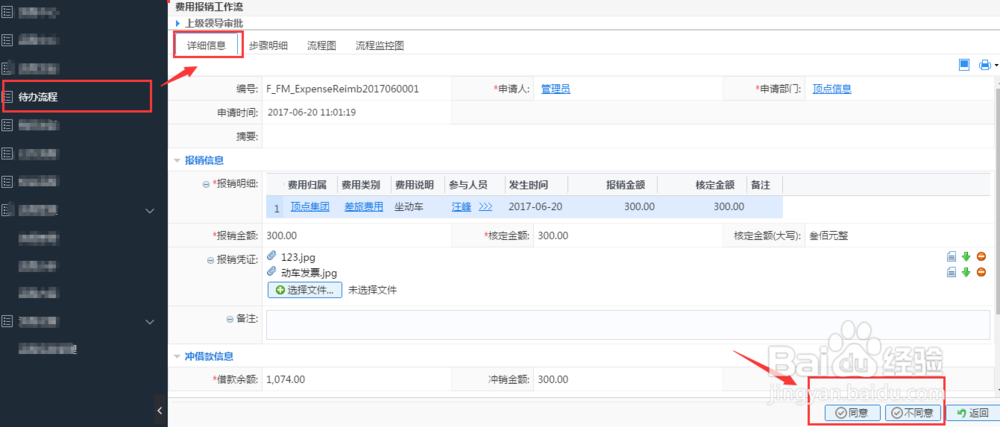This screenshot has width=1000, height=427.
Task: Select row number 1 in 报销明细
Action: [276, 207]
